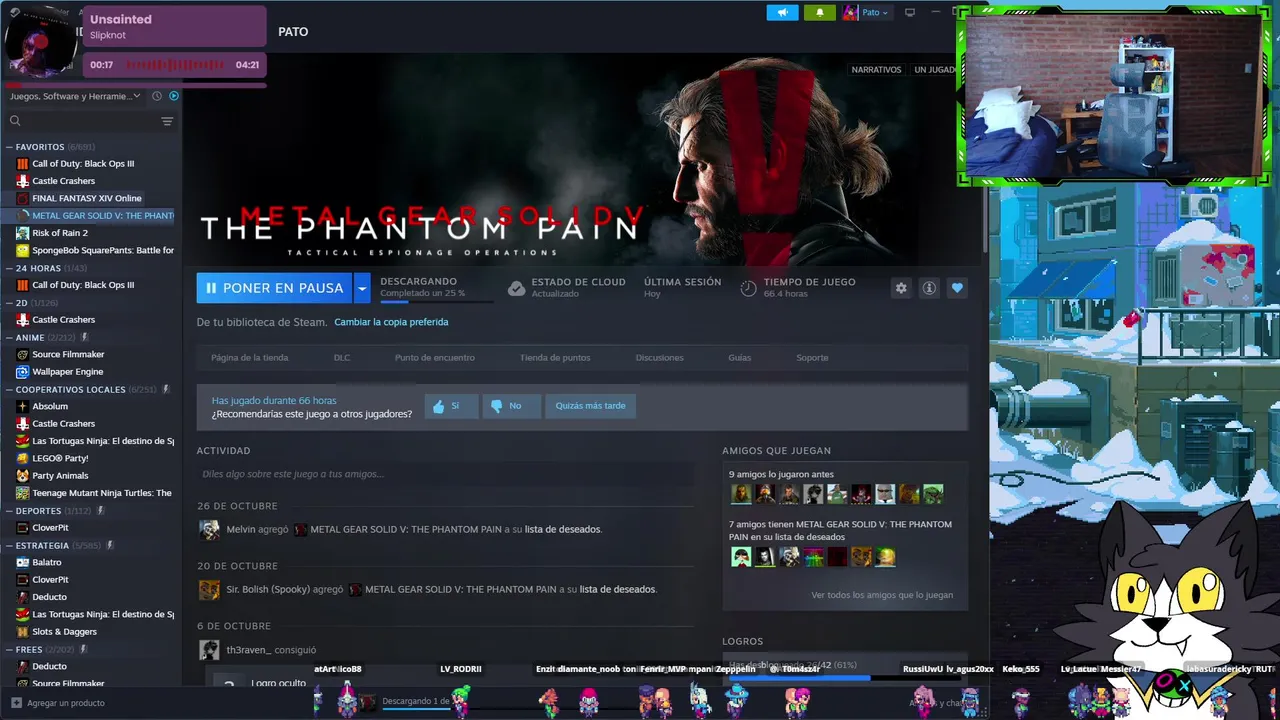Screen dimensions: 1280x720
Task: Click the NARRATIVOS tag
Action: pyautogui.click(x=876, y=70)
